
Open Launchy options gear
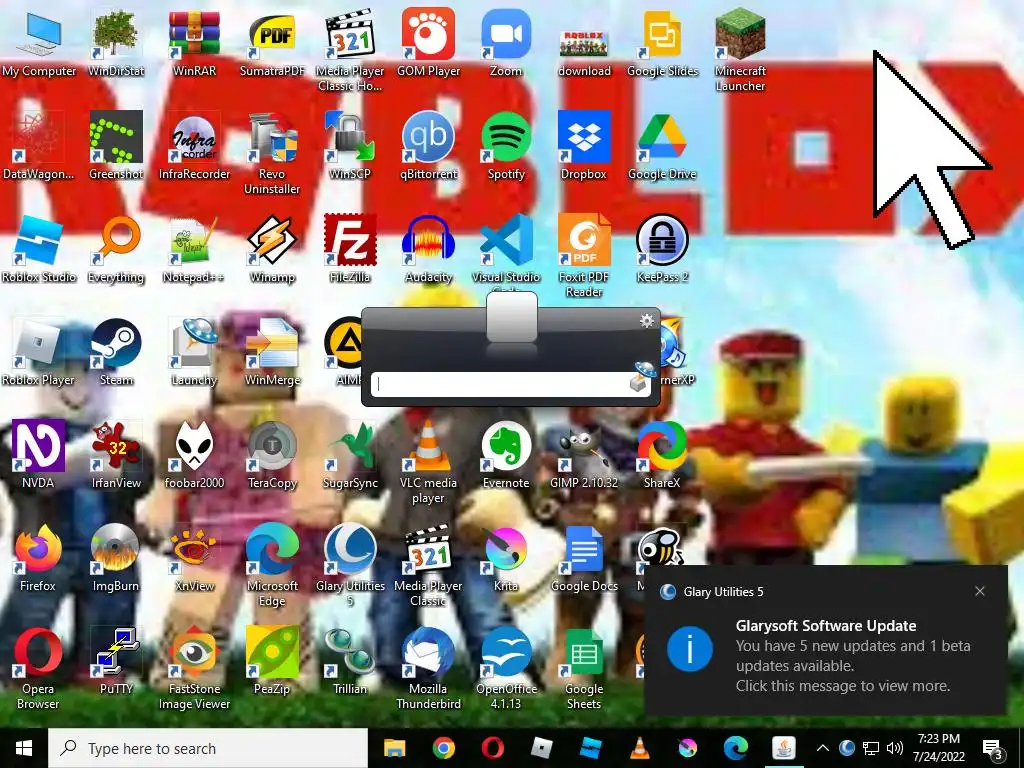pos(647,320)
